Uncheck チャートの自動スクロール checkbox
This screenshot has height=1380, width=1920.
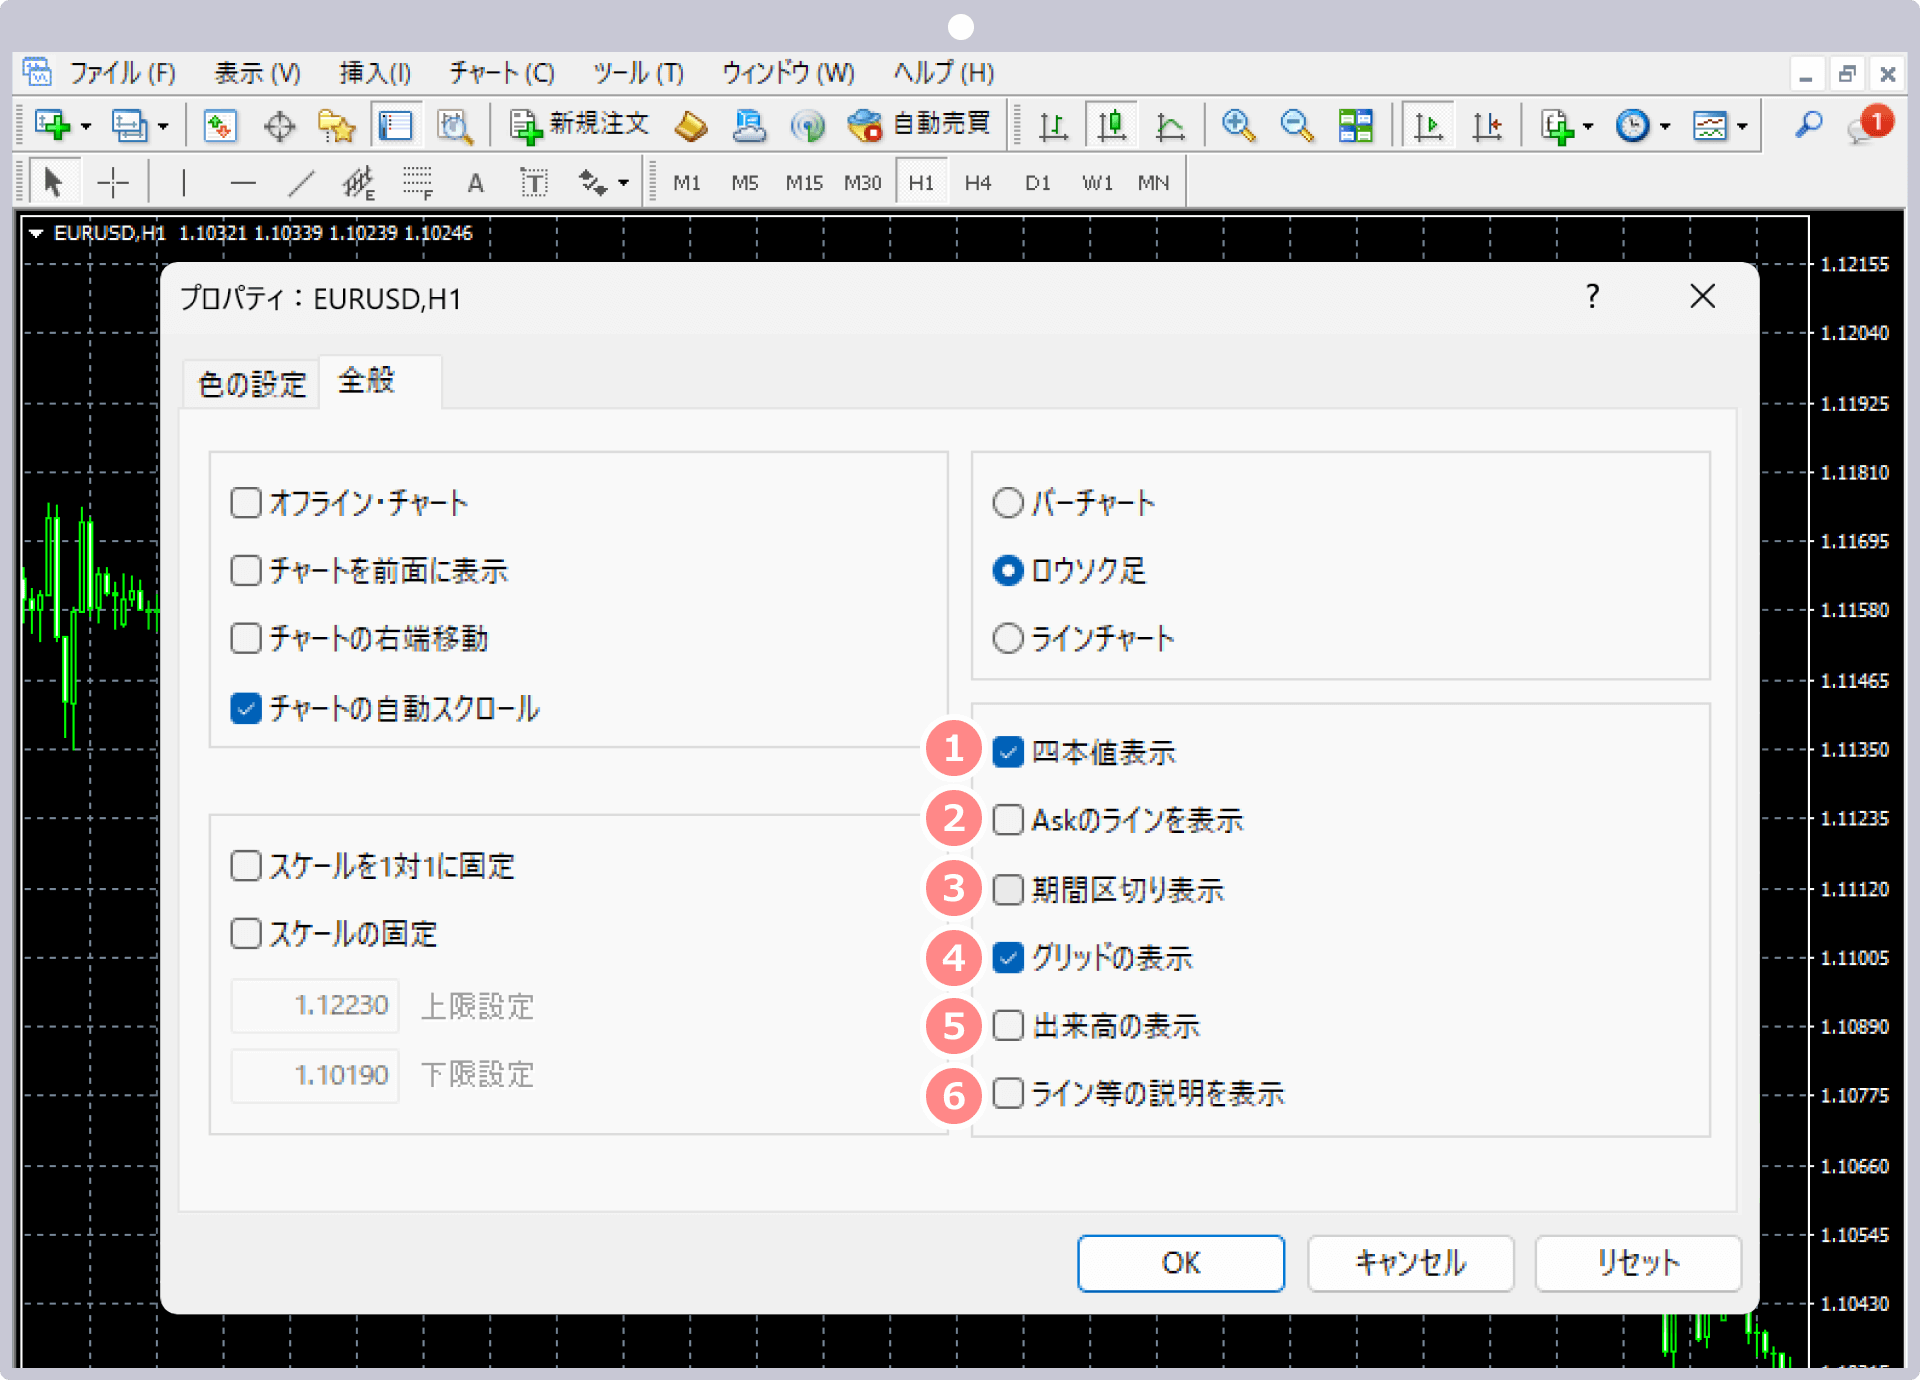pos(246,708)
